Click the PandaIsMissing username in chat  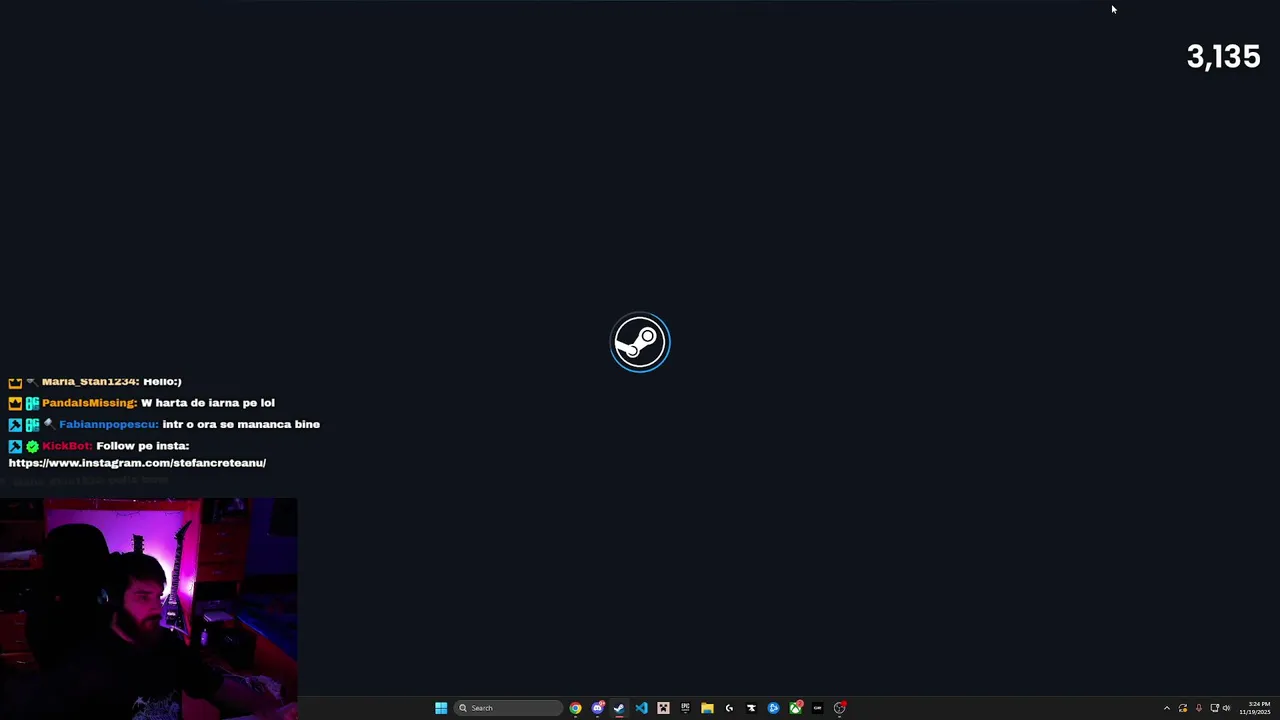tap(89, 403)
